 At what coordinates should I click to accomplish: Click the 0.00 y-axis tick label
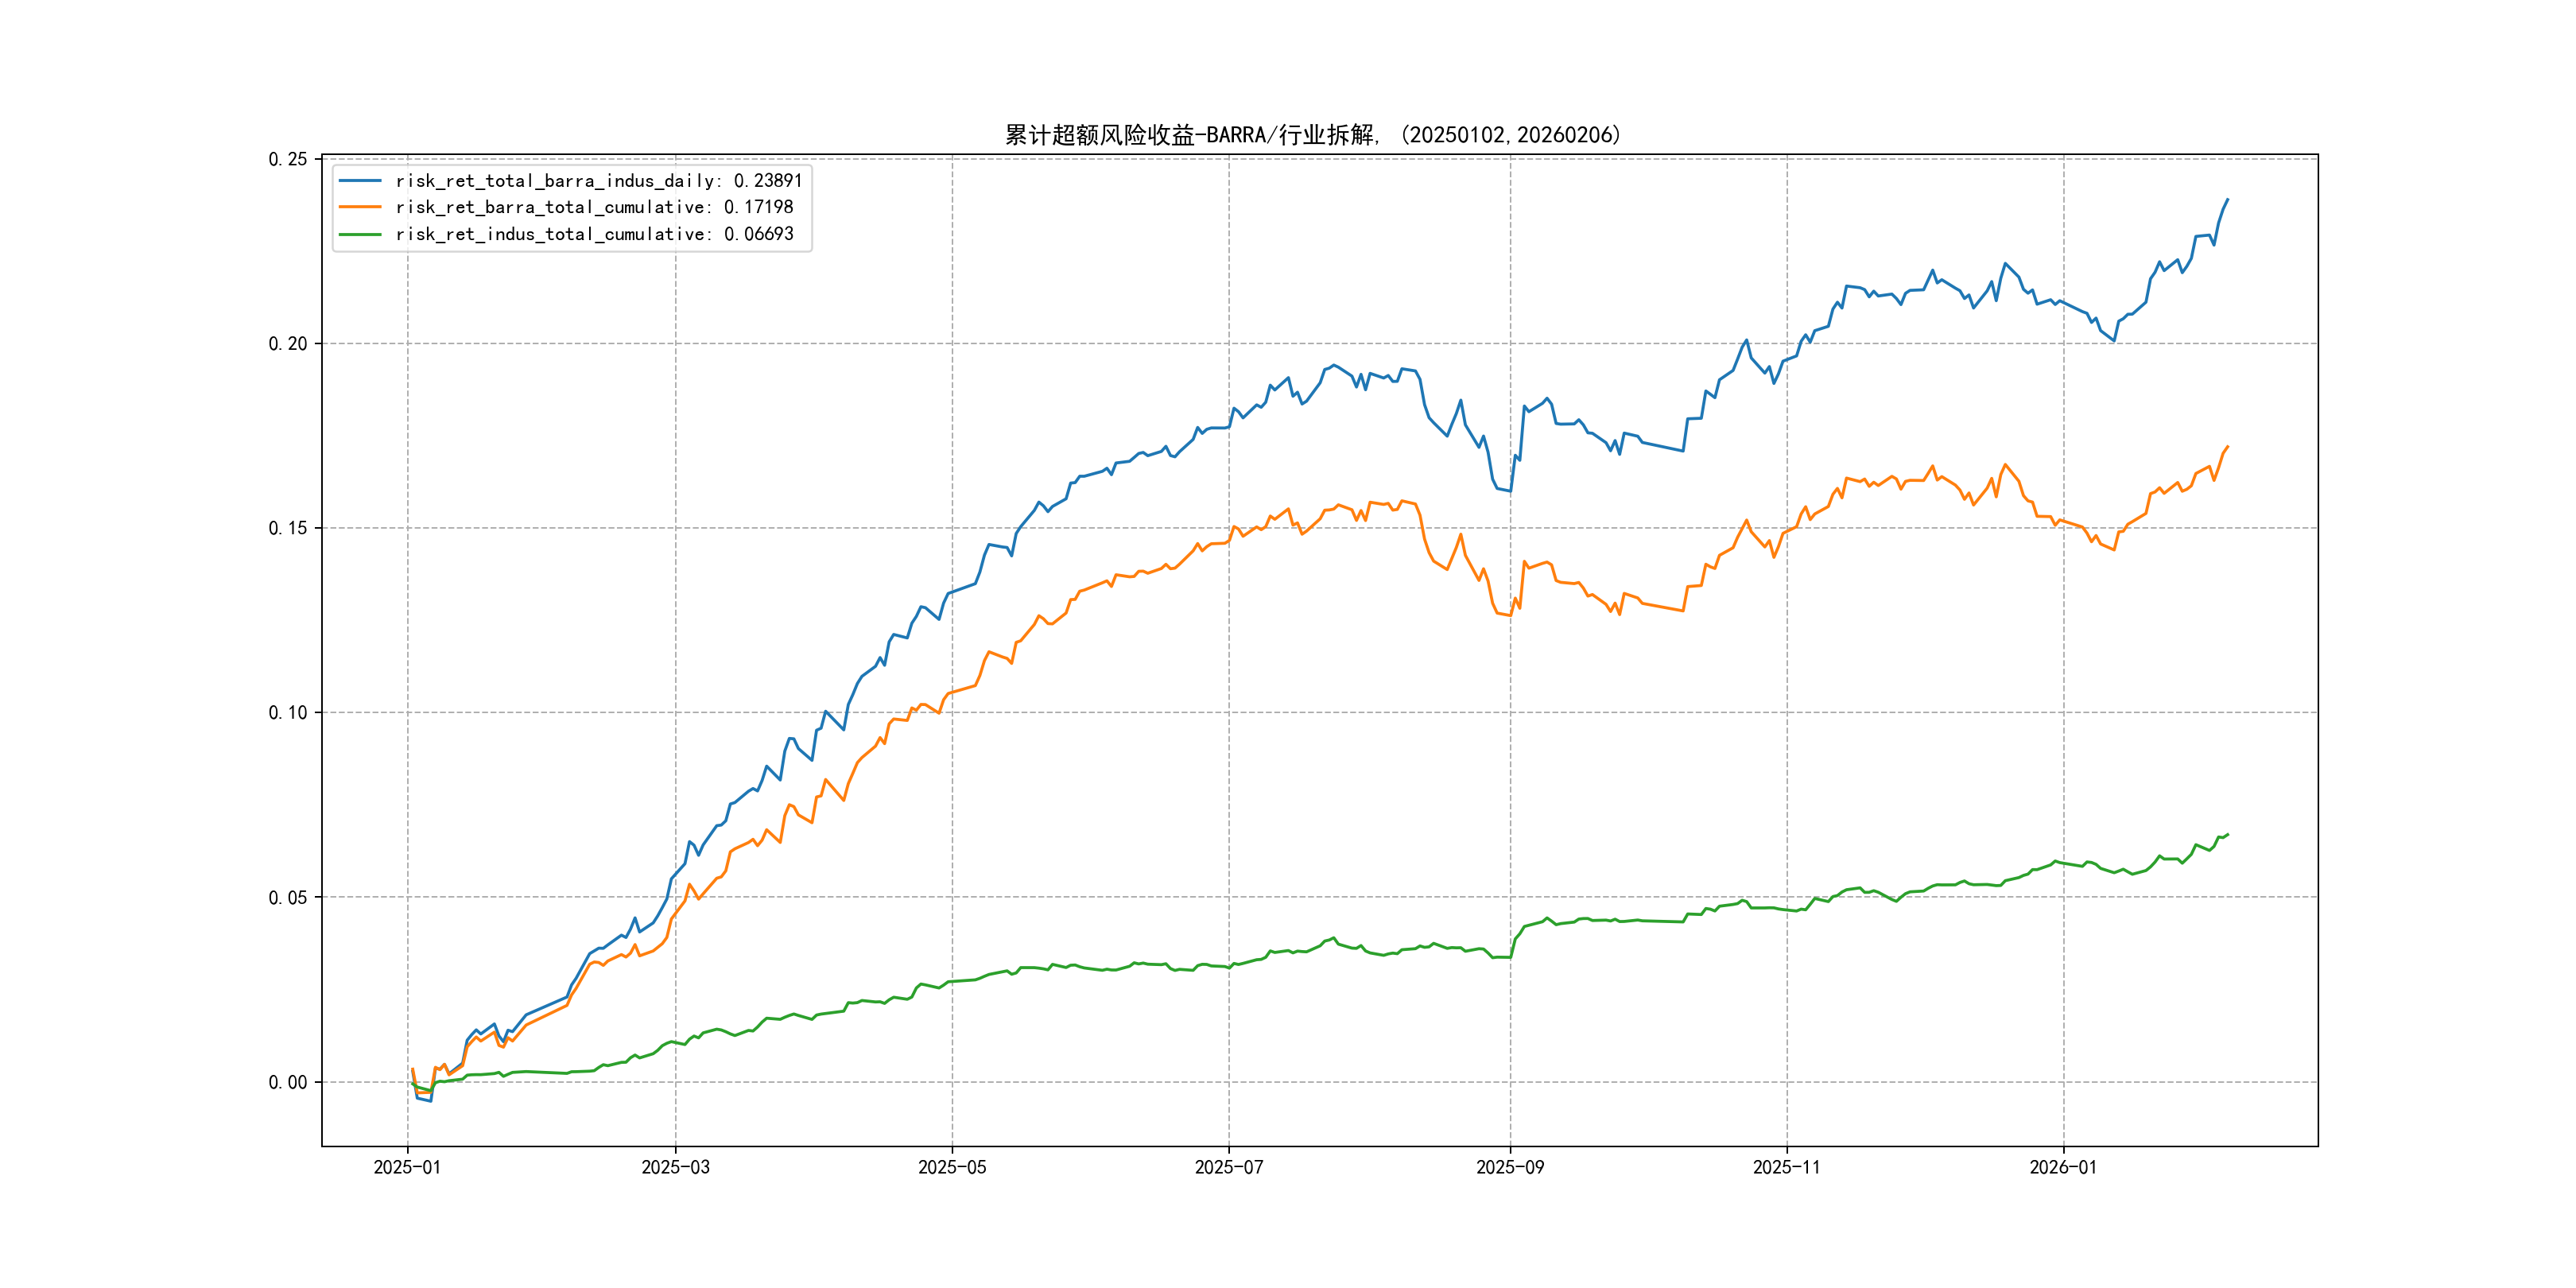click(288, 1082)
